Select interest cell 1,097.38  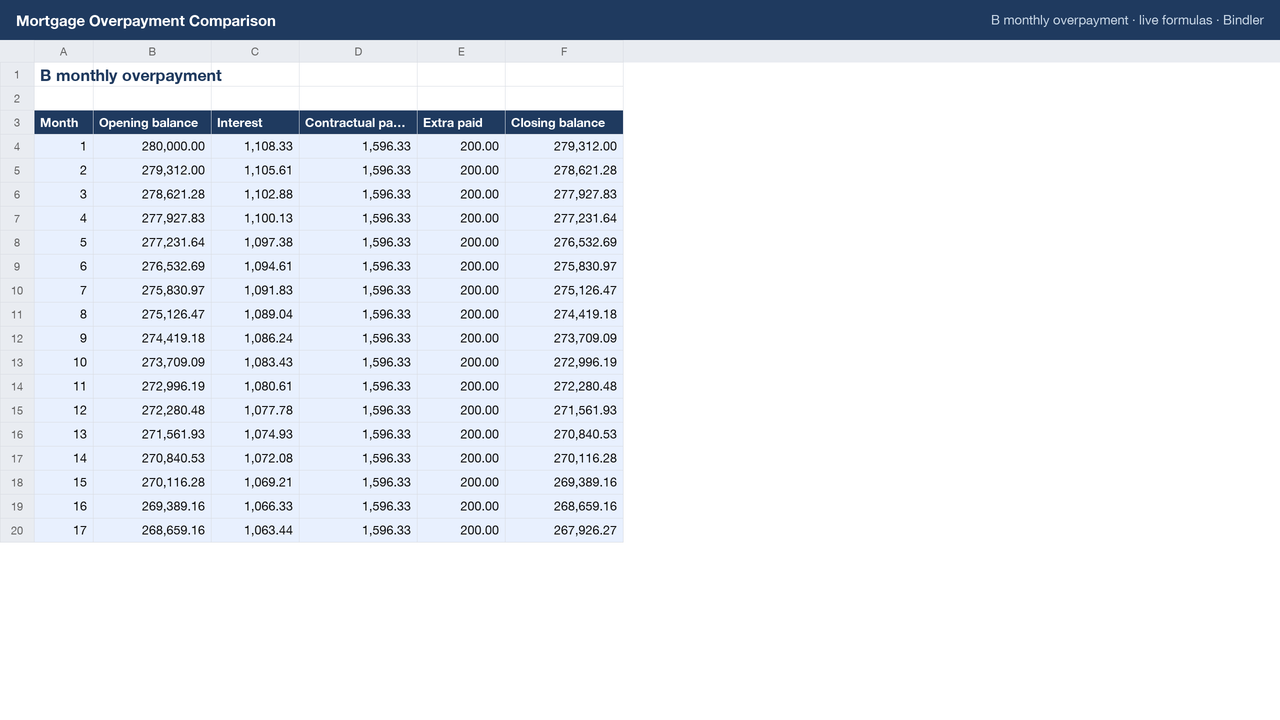coord(255,243)
